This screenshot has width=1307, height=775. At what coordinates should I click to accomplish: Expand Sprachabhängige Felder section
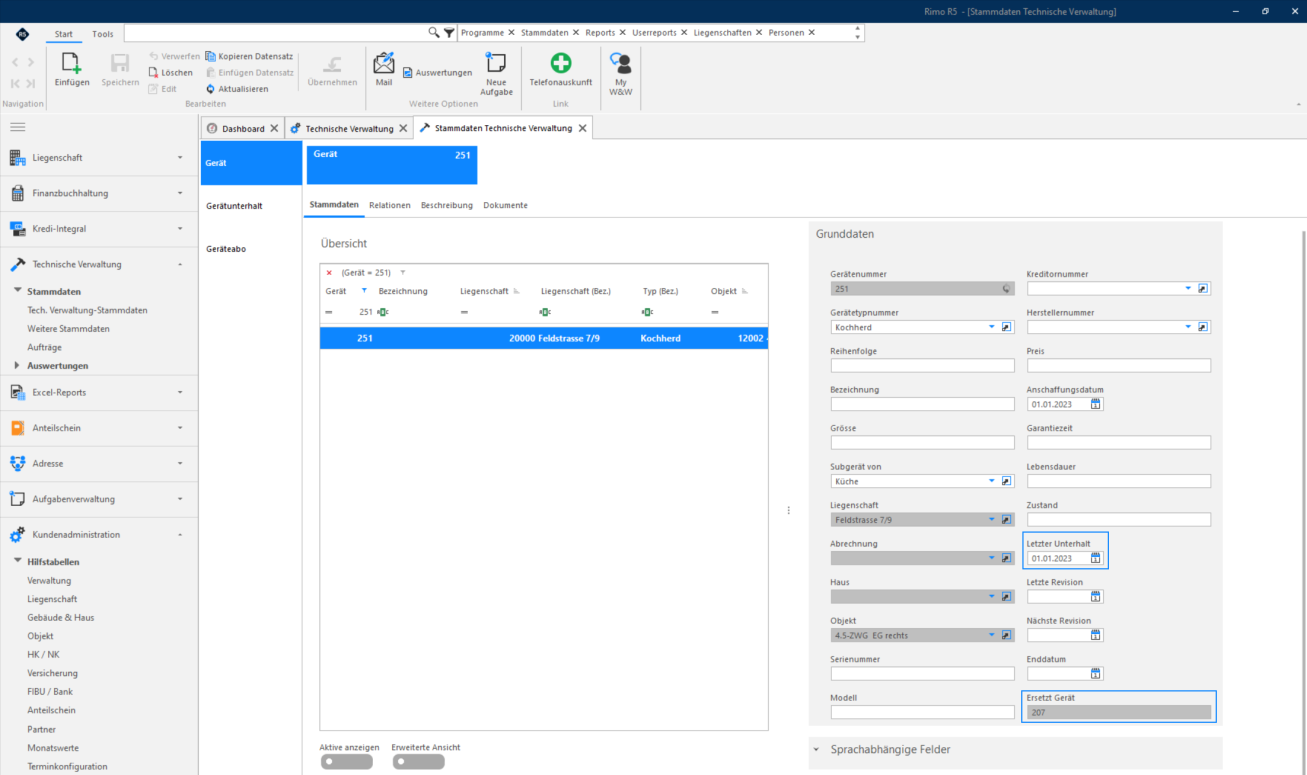(x=816, y=749)
